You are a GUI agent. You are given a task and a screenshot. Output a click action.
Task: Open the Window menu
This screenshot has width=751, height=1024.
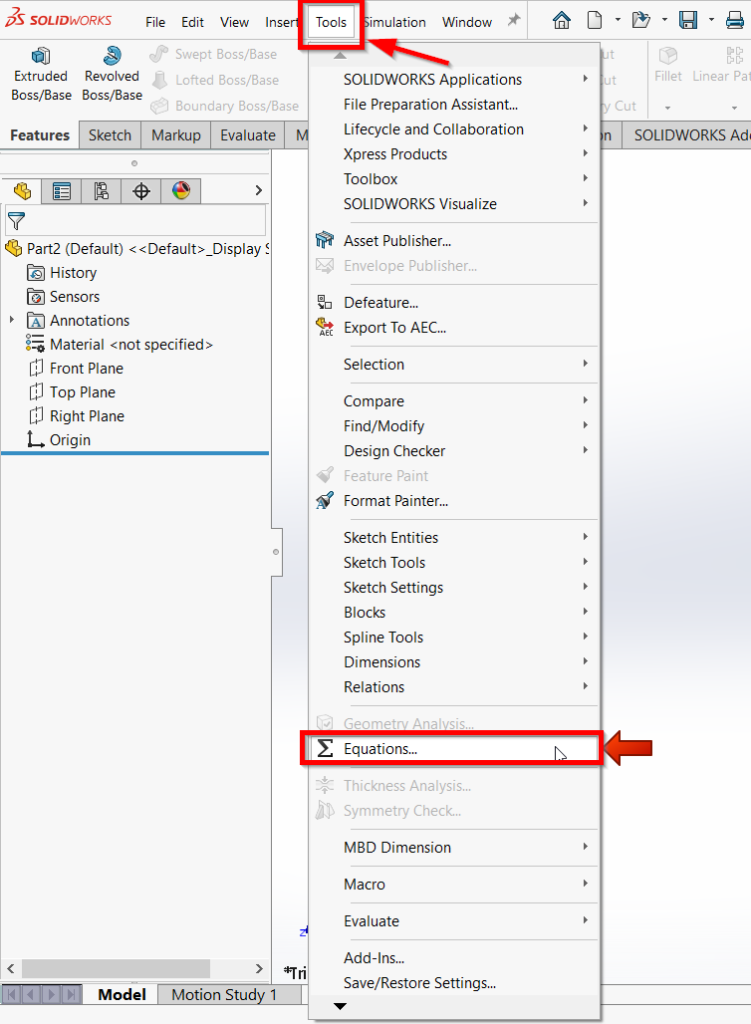[x=467, y=22]
